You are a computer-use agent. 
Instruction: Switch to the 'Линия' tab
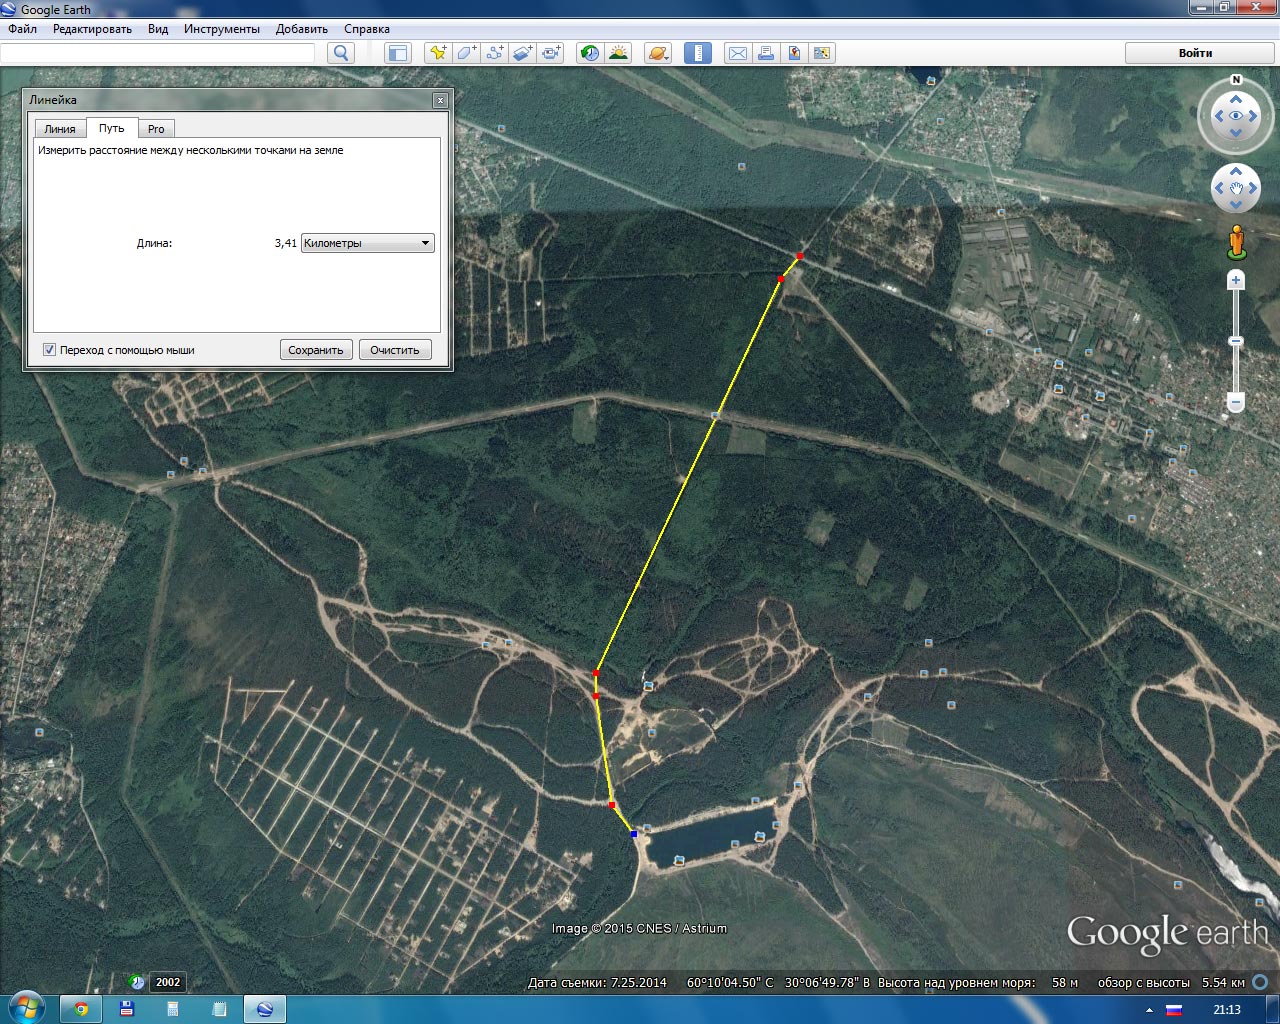[60, 129]
